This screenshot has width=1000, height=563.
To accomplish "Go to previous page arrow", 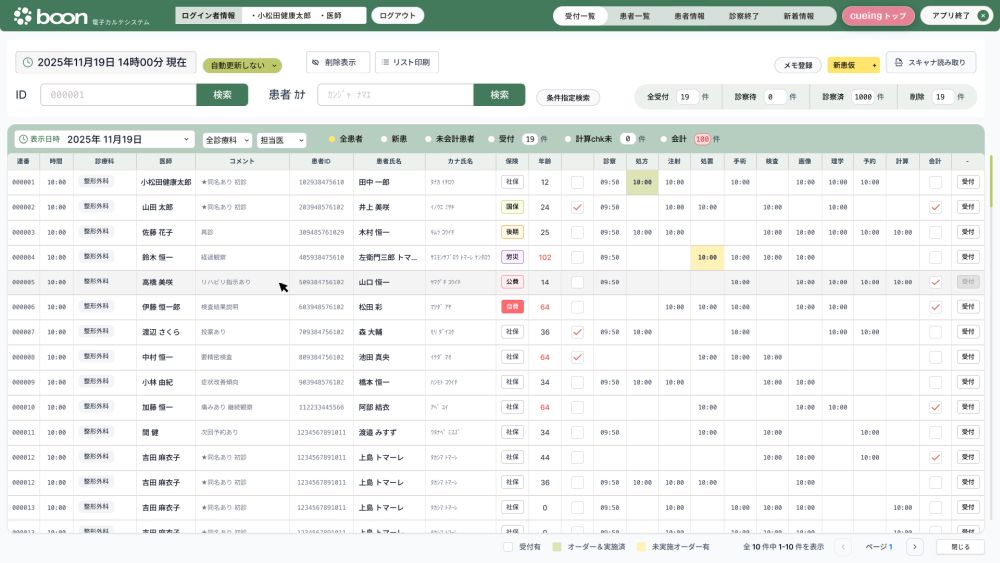I will click(843, 547).
